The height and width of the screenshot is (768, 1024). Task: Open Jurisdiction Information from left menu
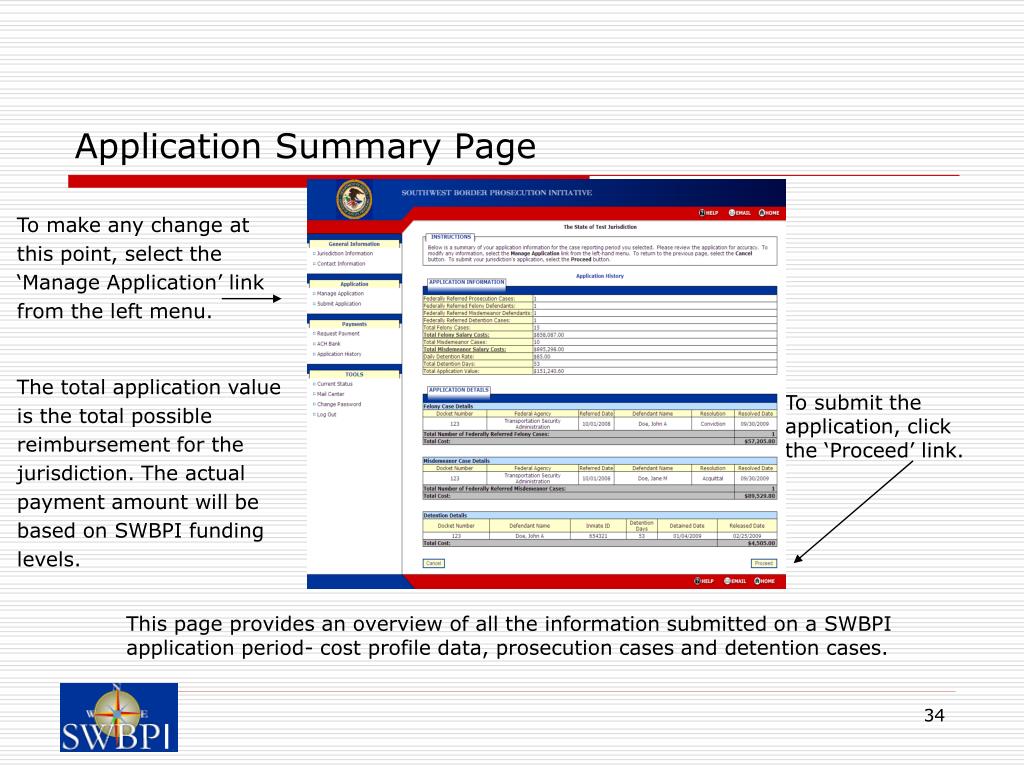pos(344,253)
